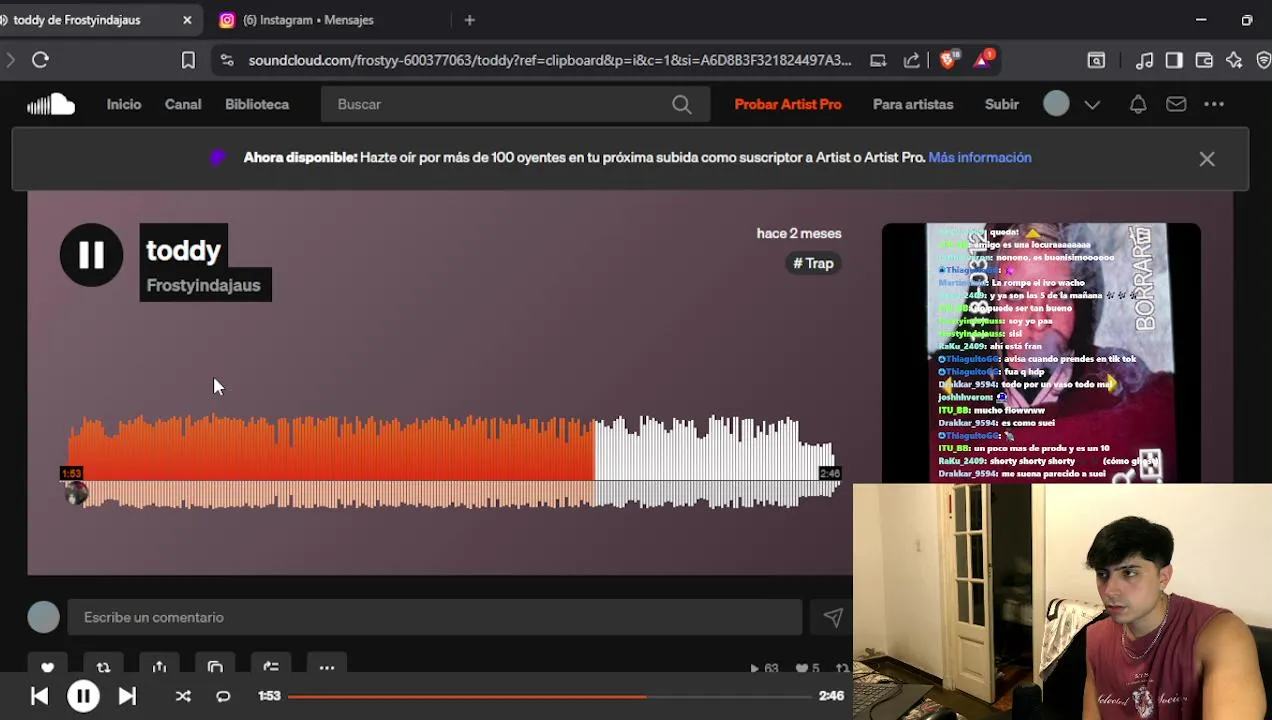The width and height of the screenshot is (1272, 720).
Task: Open the browser history search icon
Action: (1096, 60)
